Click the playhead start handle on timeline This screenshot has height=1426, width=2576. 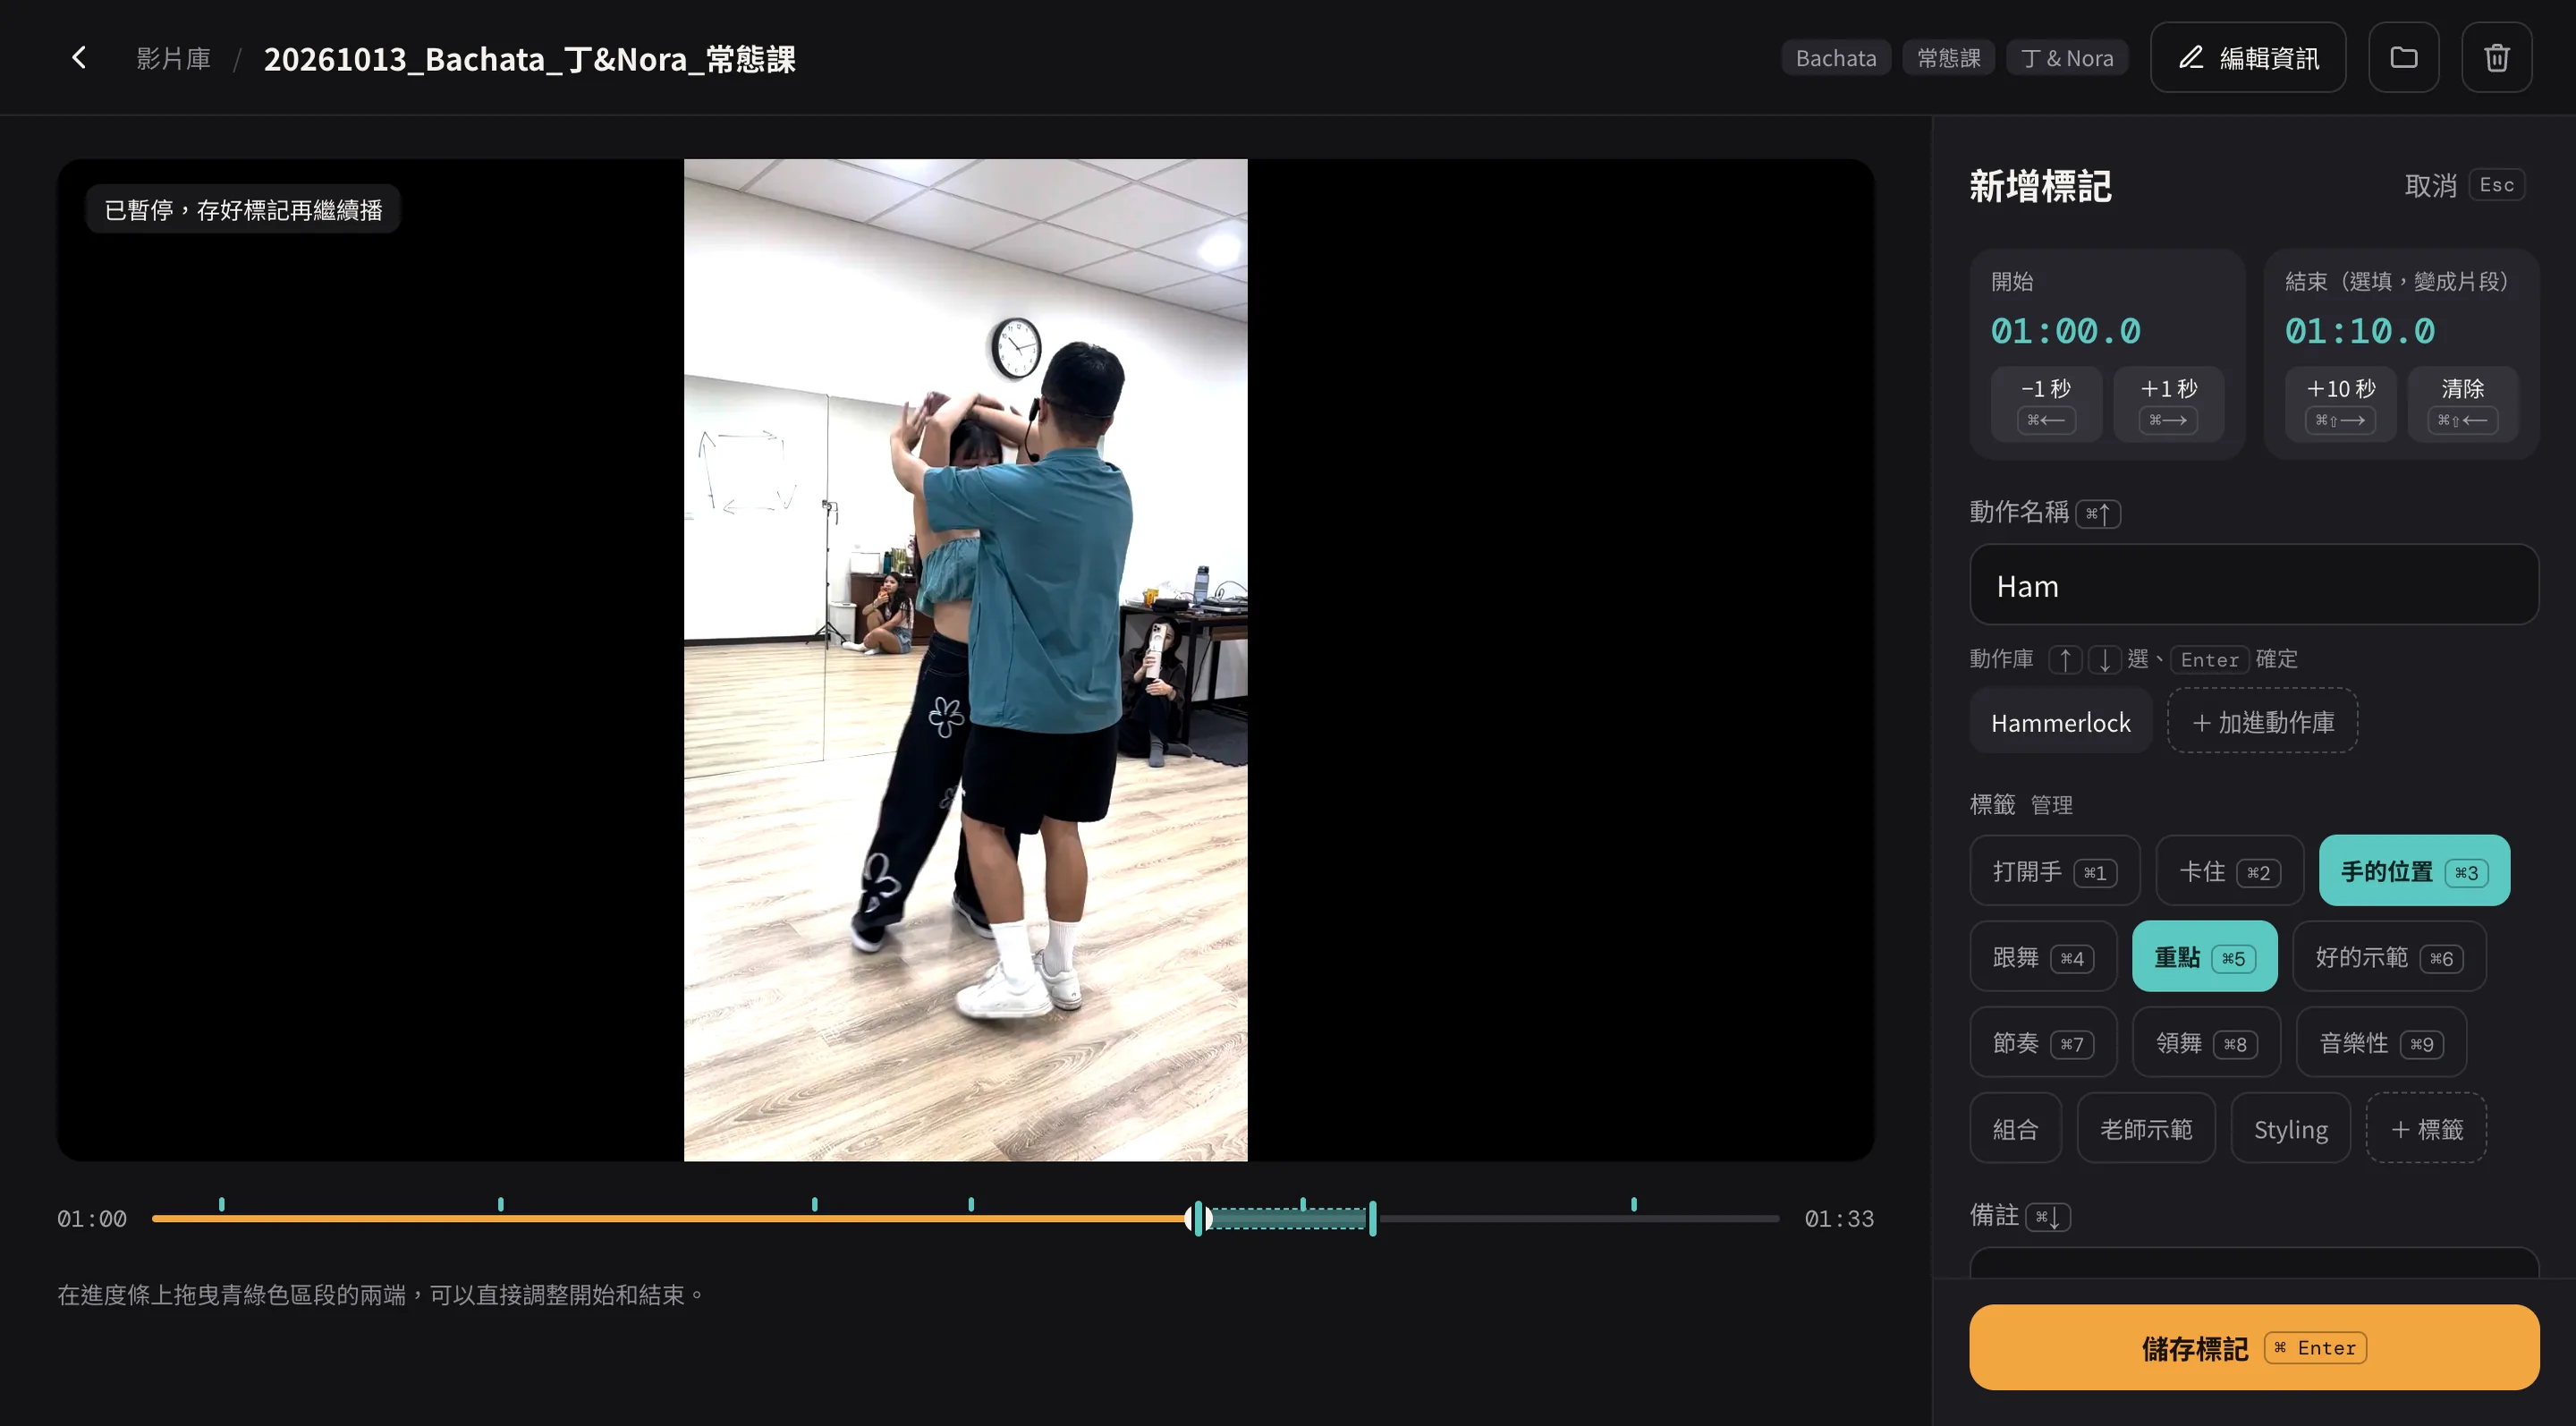[x=1198, y=1218]
